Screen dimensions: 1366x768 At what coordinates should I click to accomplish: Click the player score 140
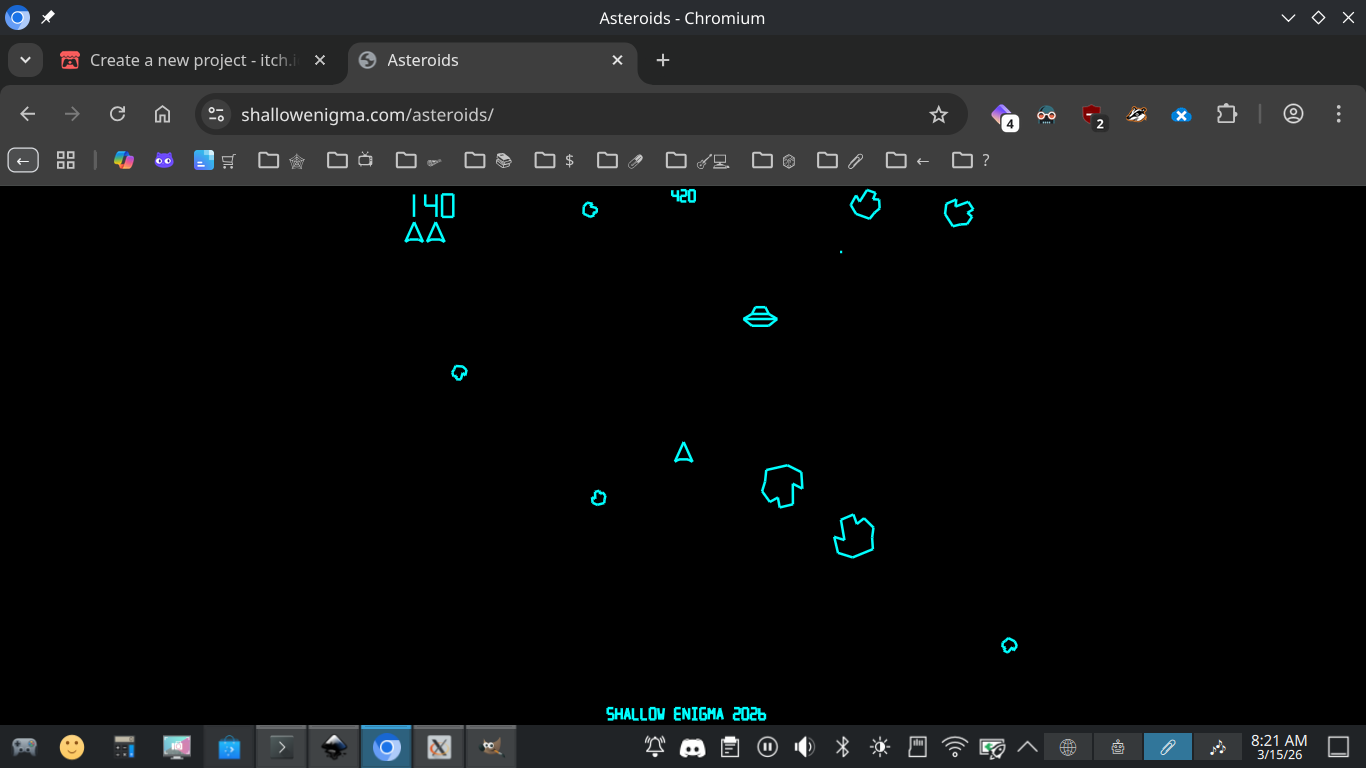coord(432,206)
